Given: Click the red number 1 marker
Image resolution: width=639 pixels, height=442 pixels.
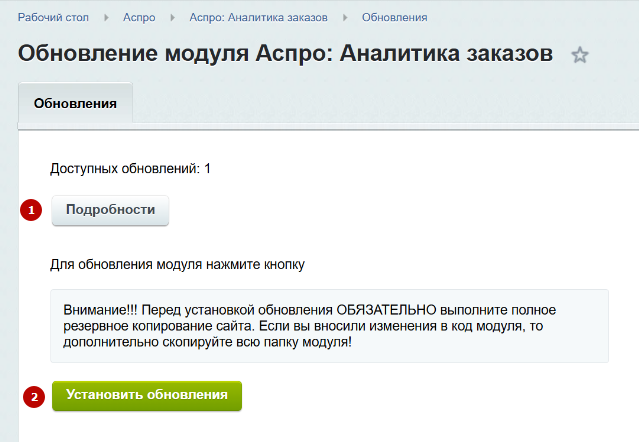Looking at the screenshot, I should pos(31,210).
